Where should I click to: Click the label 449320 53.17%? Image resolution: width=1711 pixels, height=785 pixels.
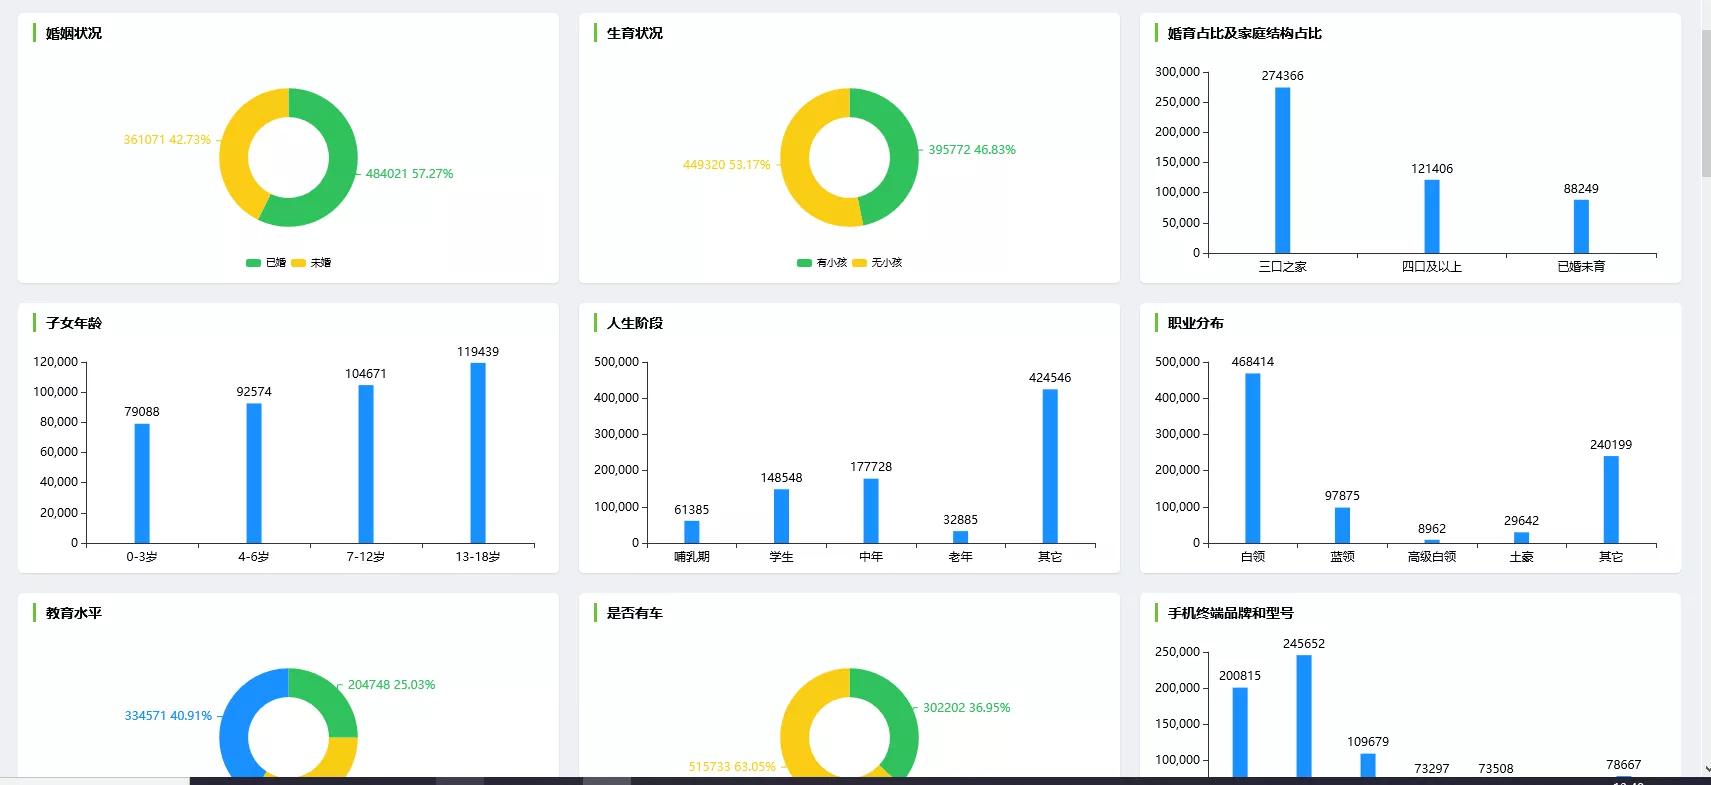click(x=727, y=165)
